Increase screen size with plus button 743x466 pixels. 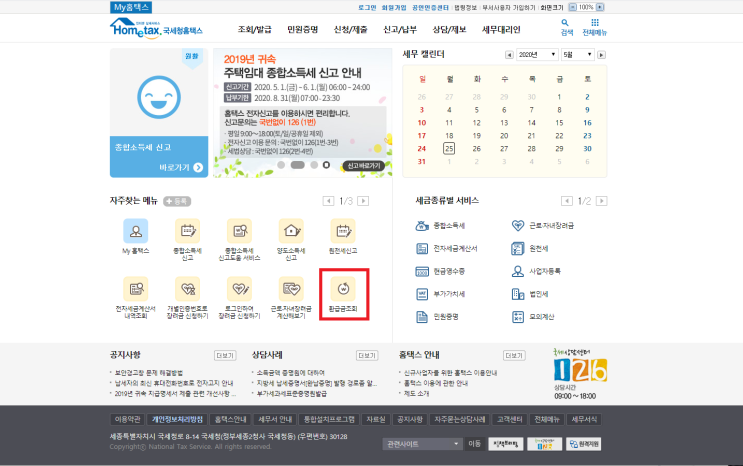tap(600, 7)
